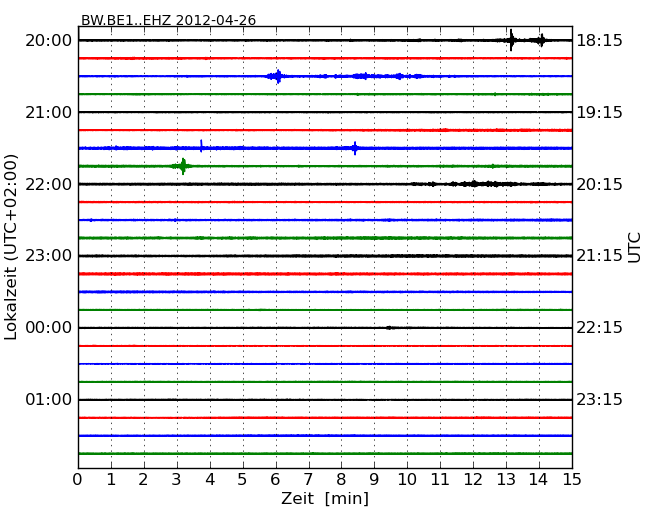Viewport: 650px width, 520px height.
Task: Pick the 21:15 UTC label
Action: 599,256
